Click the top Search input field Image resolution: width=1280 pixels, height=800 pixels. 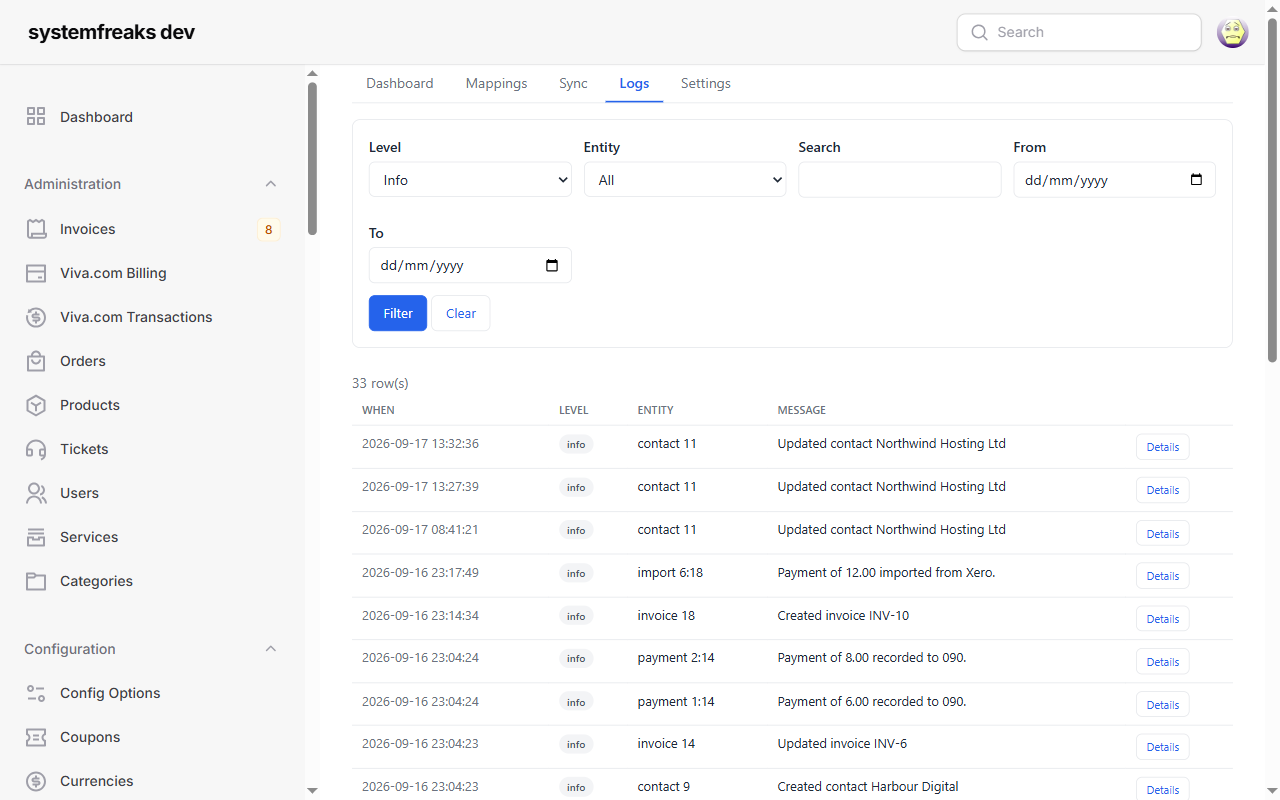point(1079,32)
